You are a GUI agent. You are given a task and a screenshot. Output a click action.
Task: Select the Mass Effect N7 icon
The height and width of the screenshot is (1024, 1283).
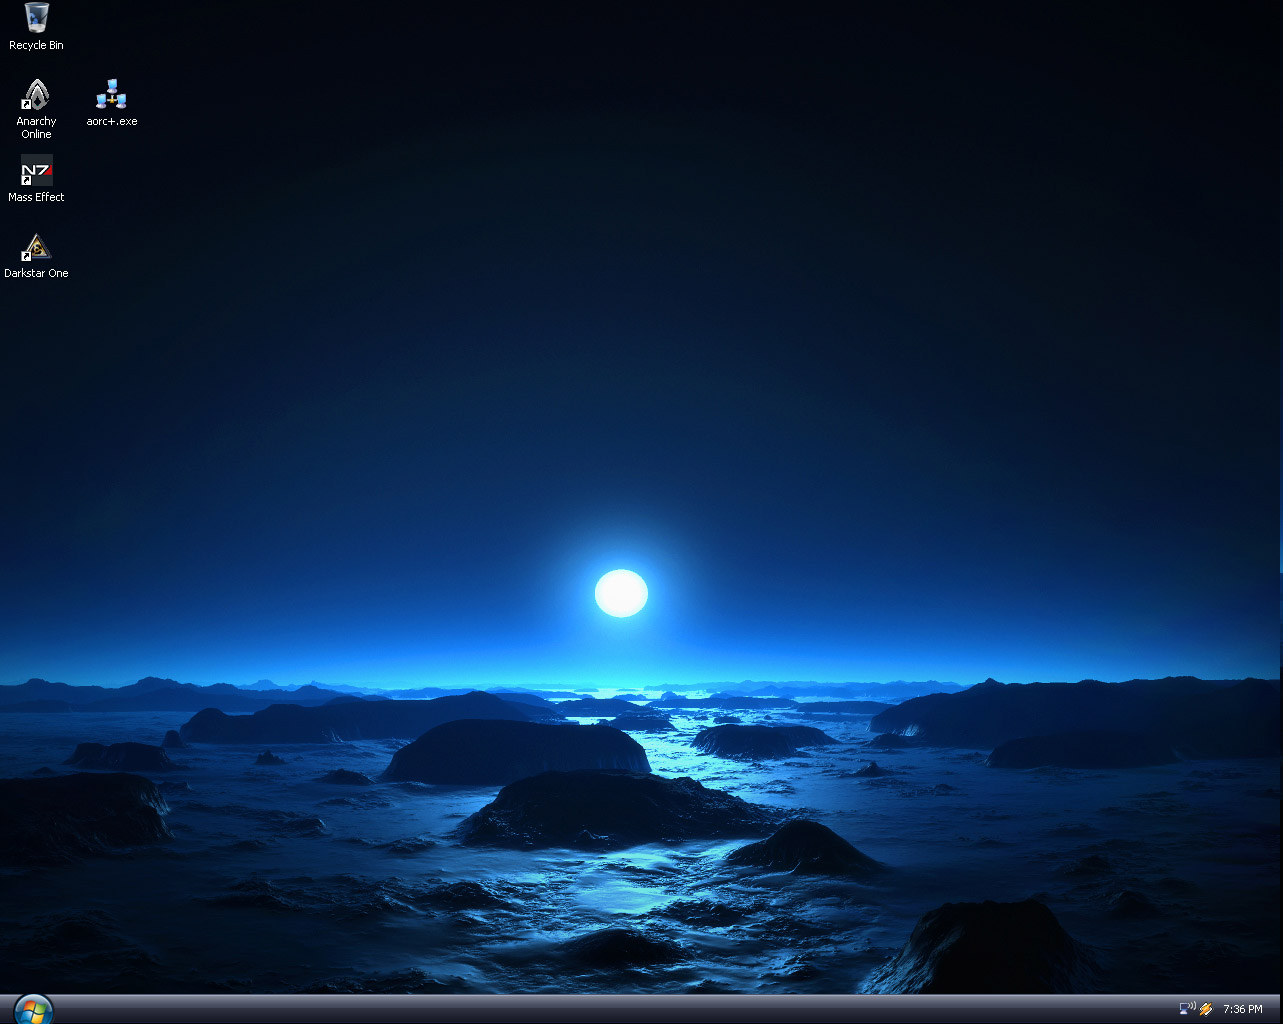[x=36, y=170]
